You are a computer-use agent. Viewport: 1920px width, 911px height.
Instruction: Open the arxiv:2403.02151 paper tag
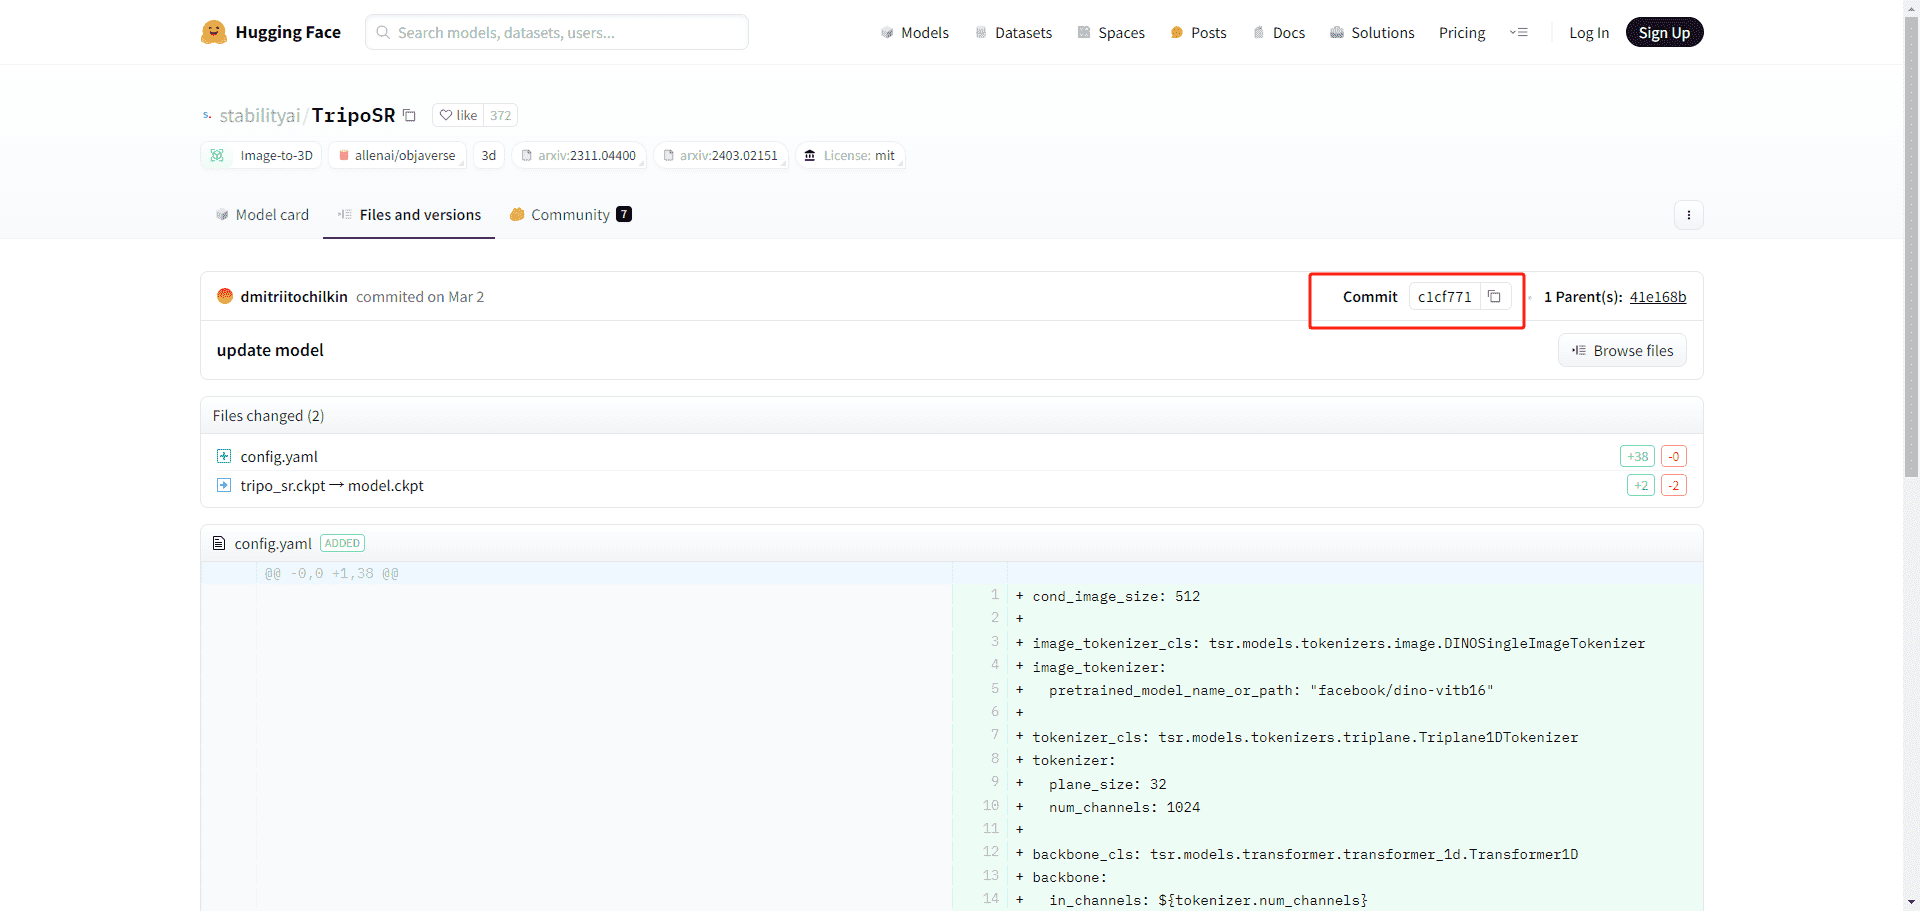(x=720, y=155)
